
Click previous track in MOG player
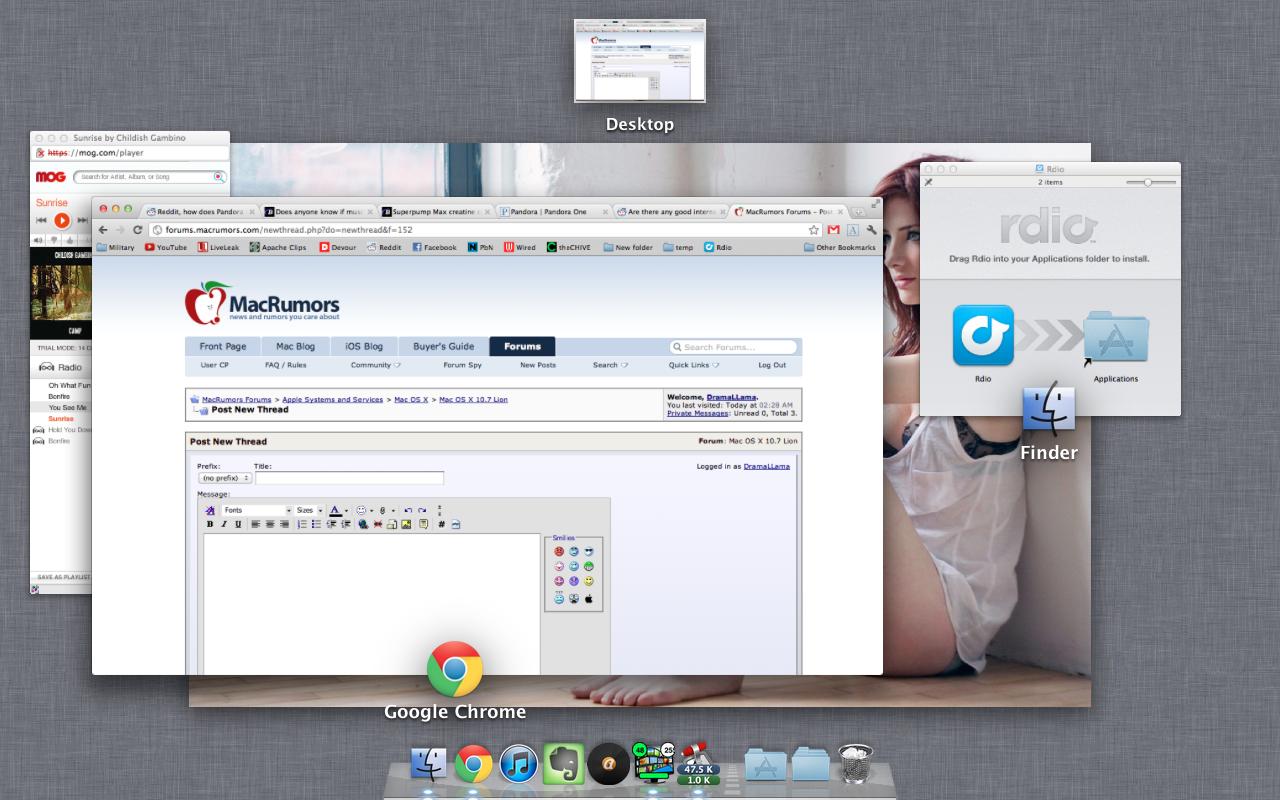coord(42,220)
